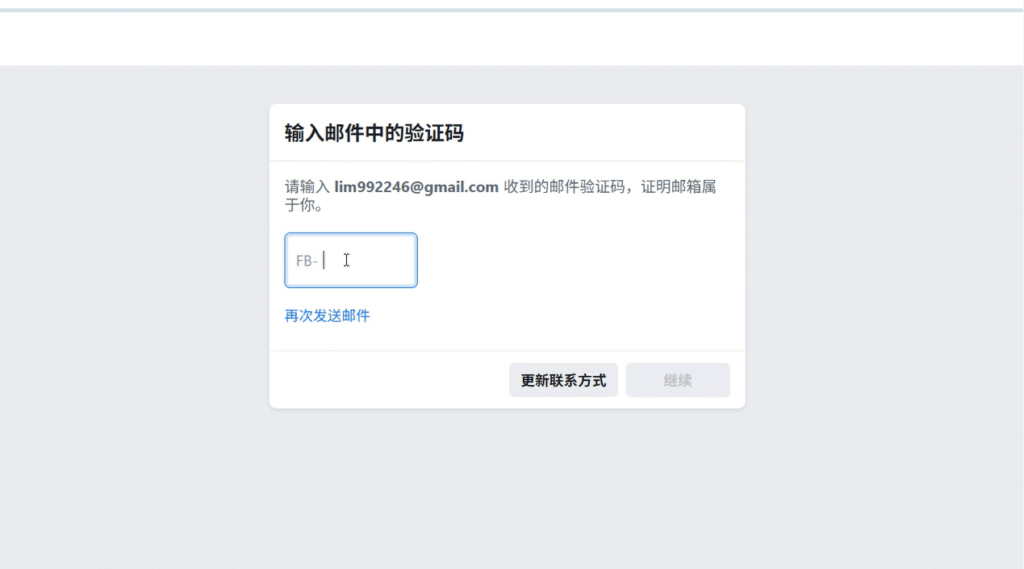
Task: Click the blank footer area left of 更新联系方式
Action: tap(390, 380)
